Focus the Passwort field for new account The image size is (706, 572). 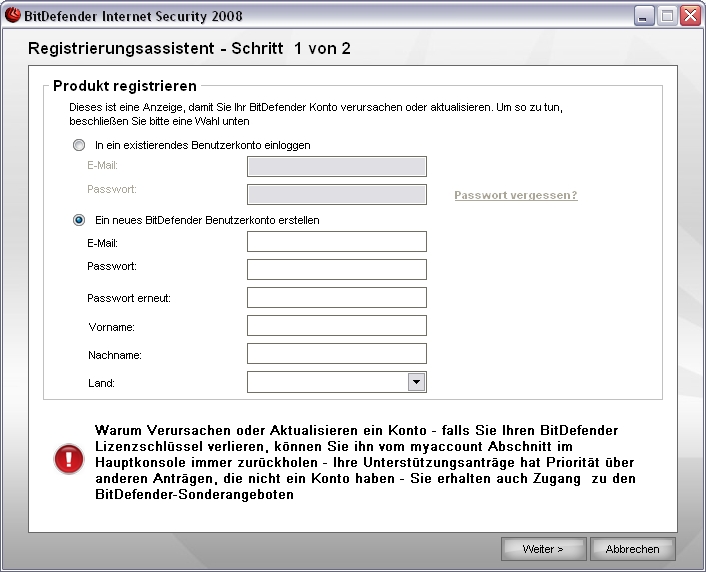tap(337, 269)
